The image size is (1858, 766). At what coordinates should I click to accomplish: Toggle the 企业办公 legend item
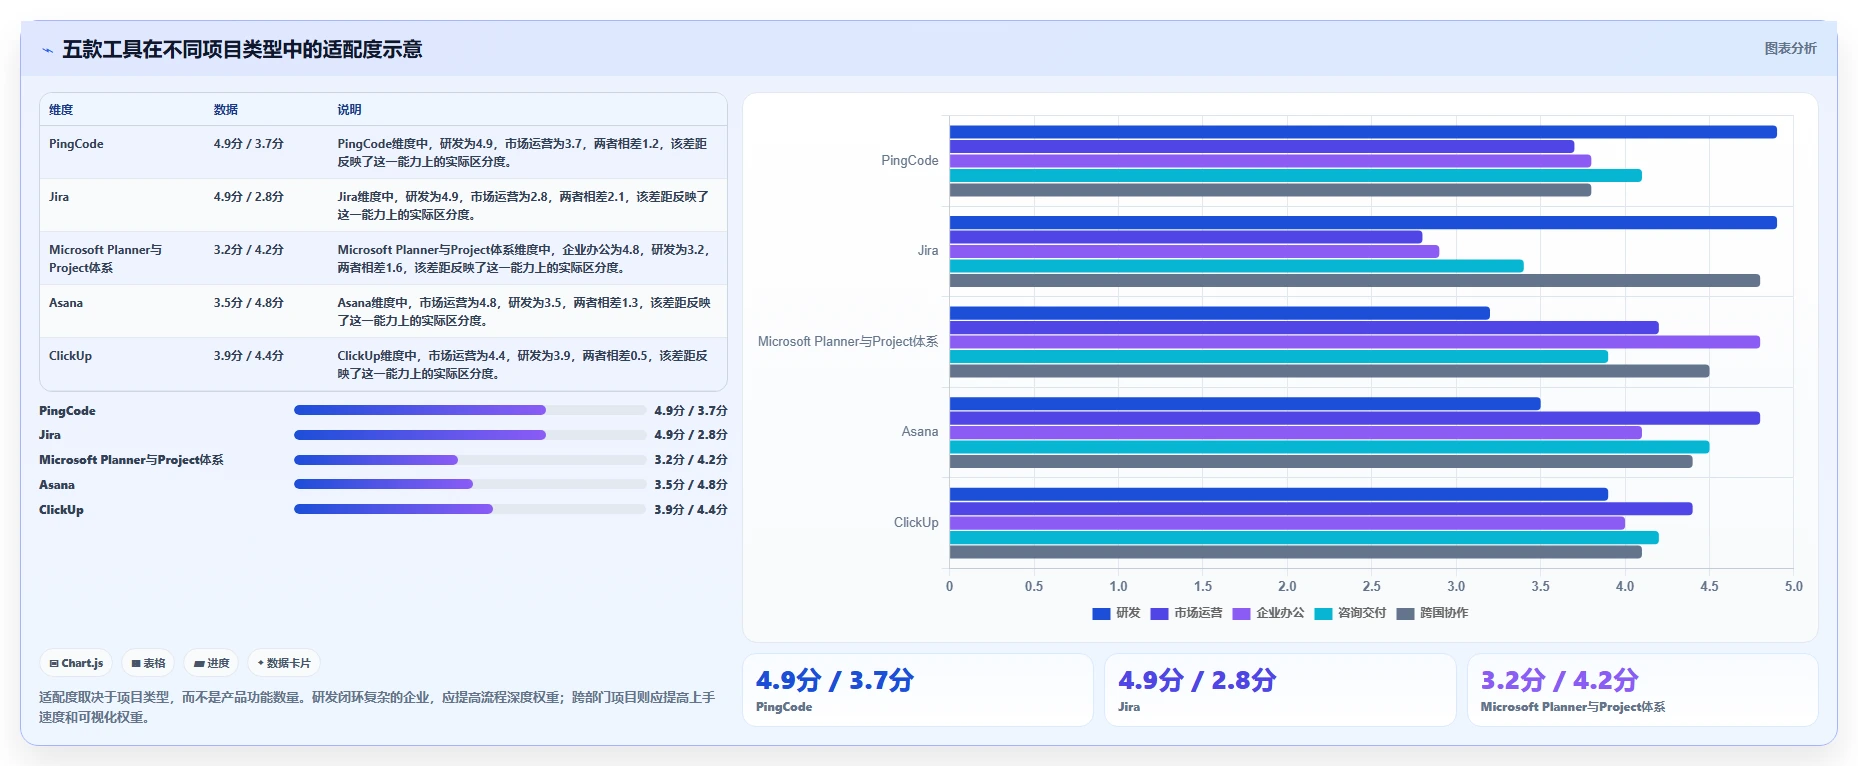pos(1268,613)
